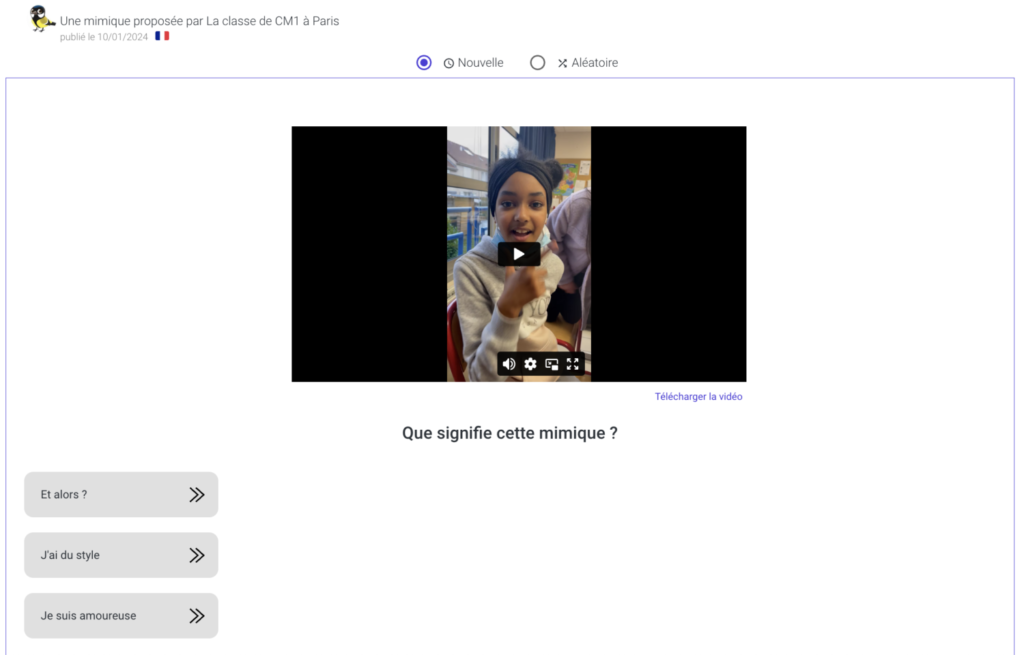Click the clock icon beside Nouvelle
The image size is (1024, 655).
coord(449,63)
